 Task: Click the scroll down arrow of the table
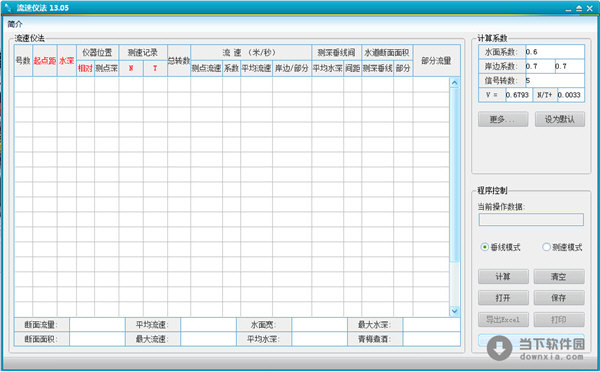point(455,311)
